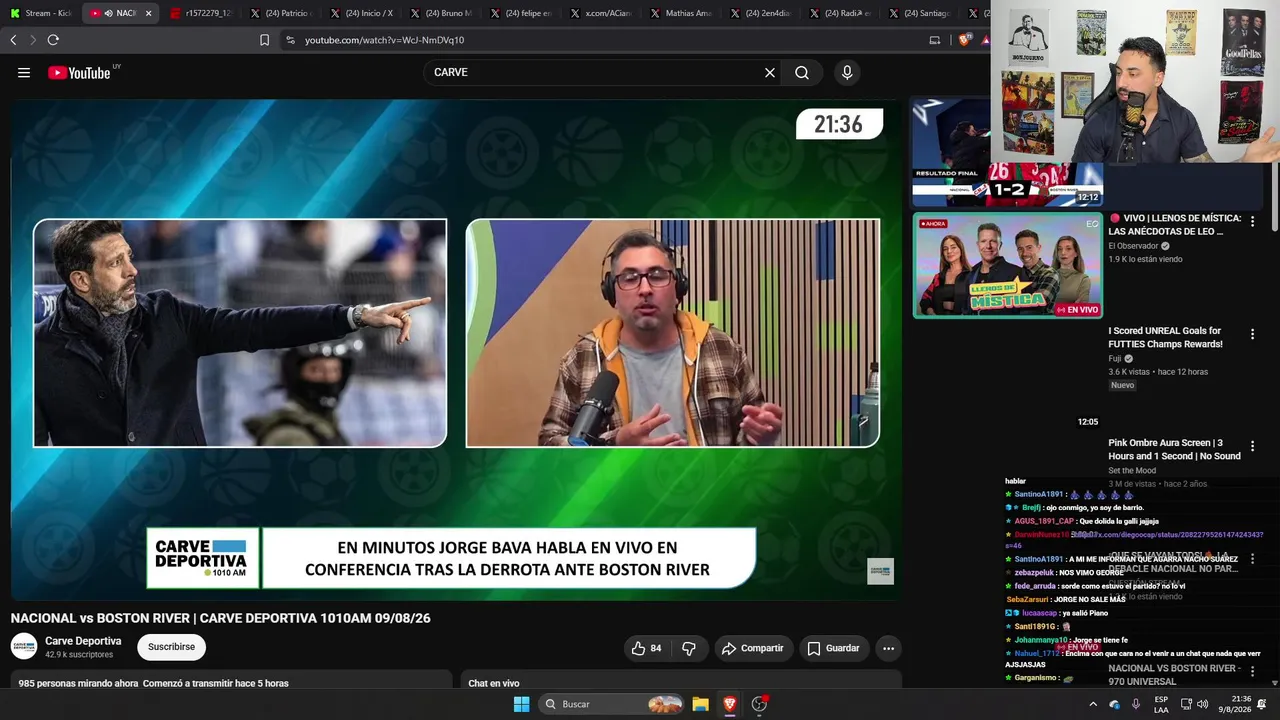Viewport: 1280px width, 720px height.
Task: Open the Windows Start menu
Action: coord(521,704)
